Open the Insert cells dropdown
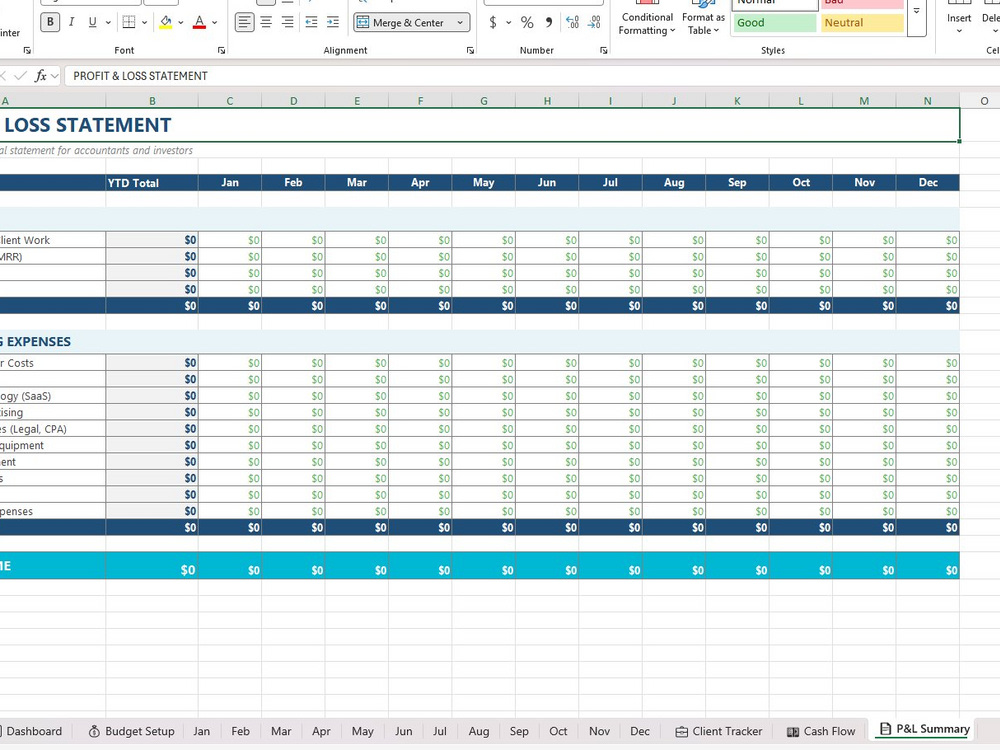 (959, 31)
